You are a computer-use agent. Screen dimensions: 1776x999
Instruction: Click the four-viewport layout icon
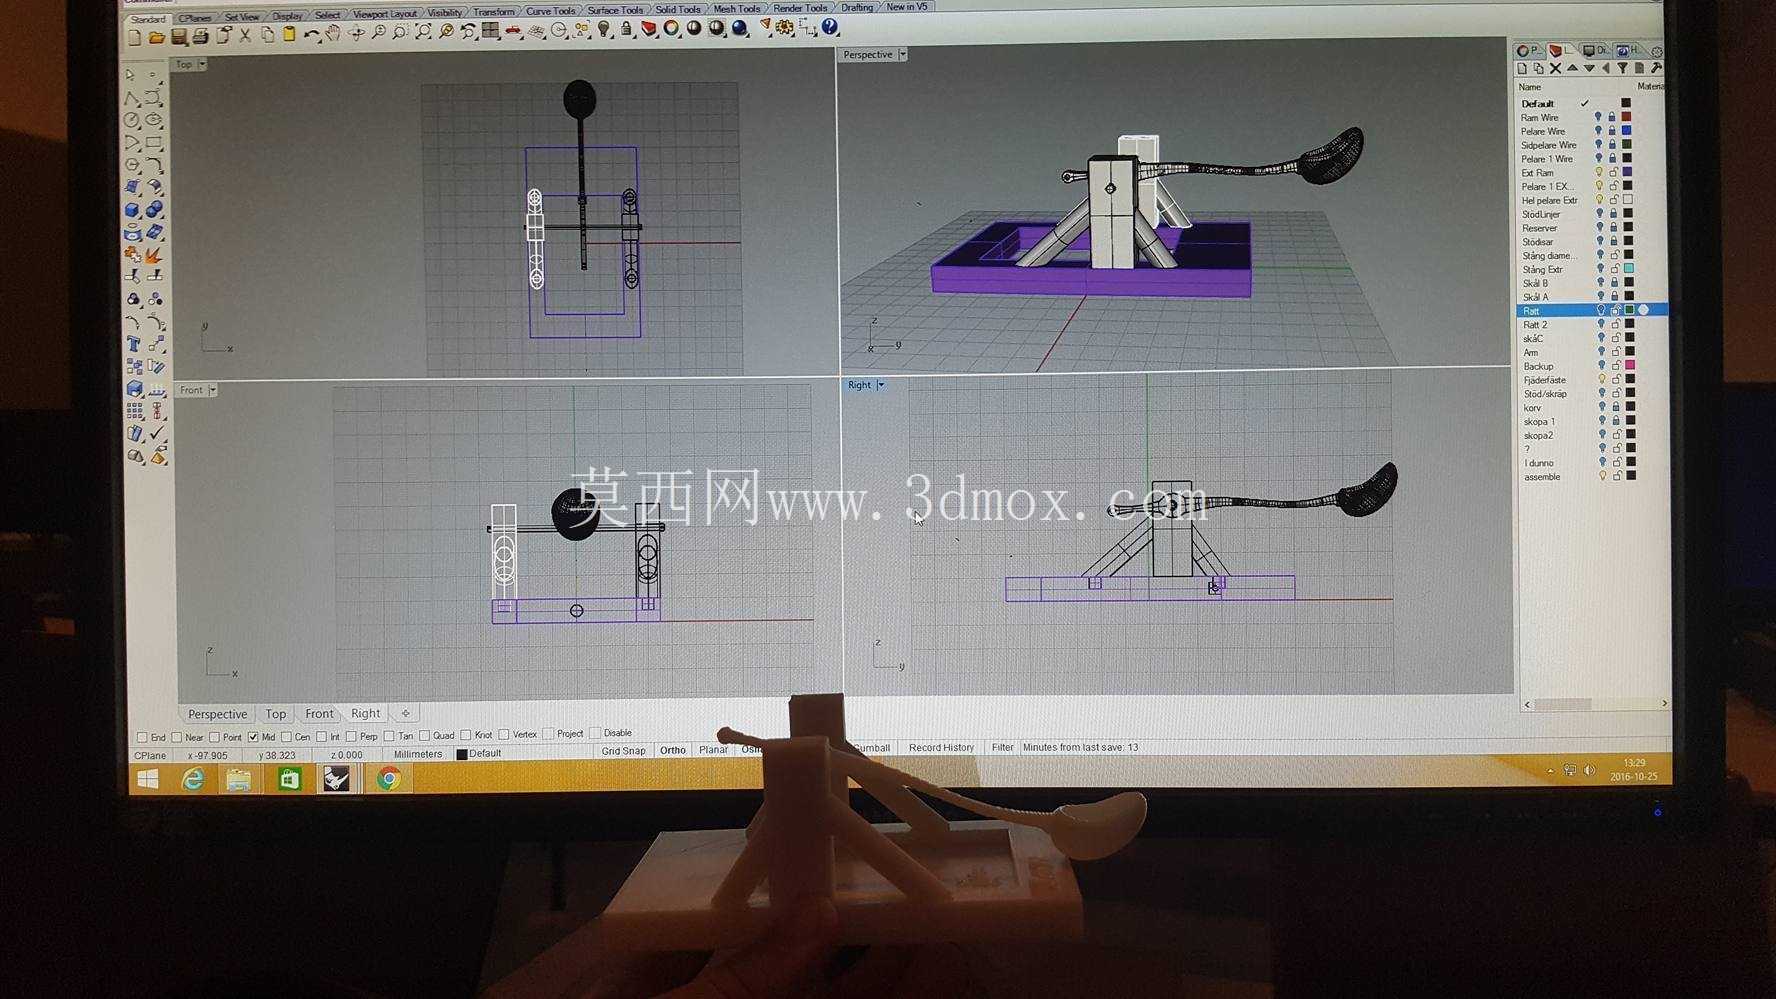click(490, 31)
